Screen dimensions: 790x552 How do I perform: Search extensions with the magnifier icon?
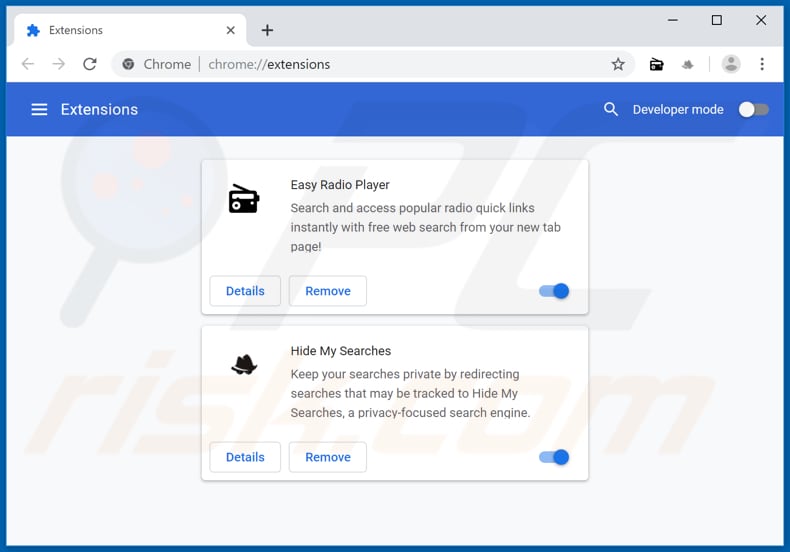click(x=611, y=109)
